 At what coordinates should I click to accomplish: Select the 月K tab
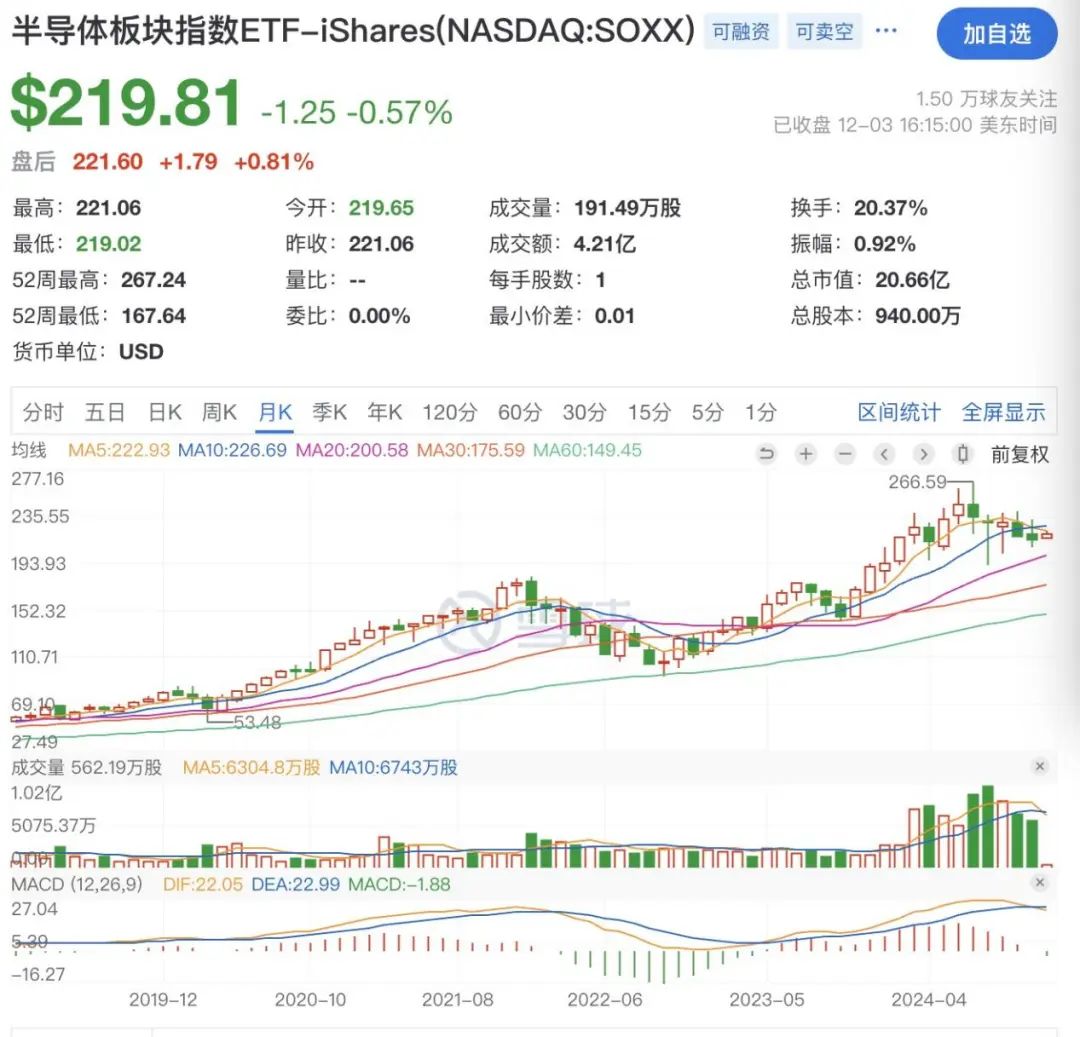275,412
